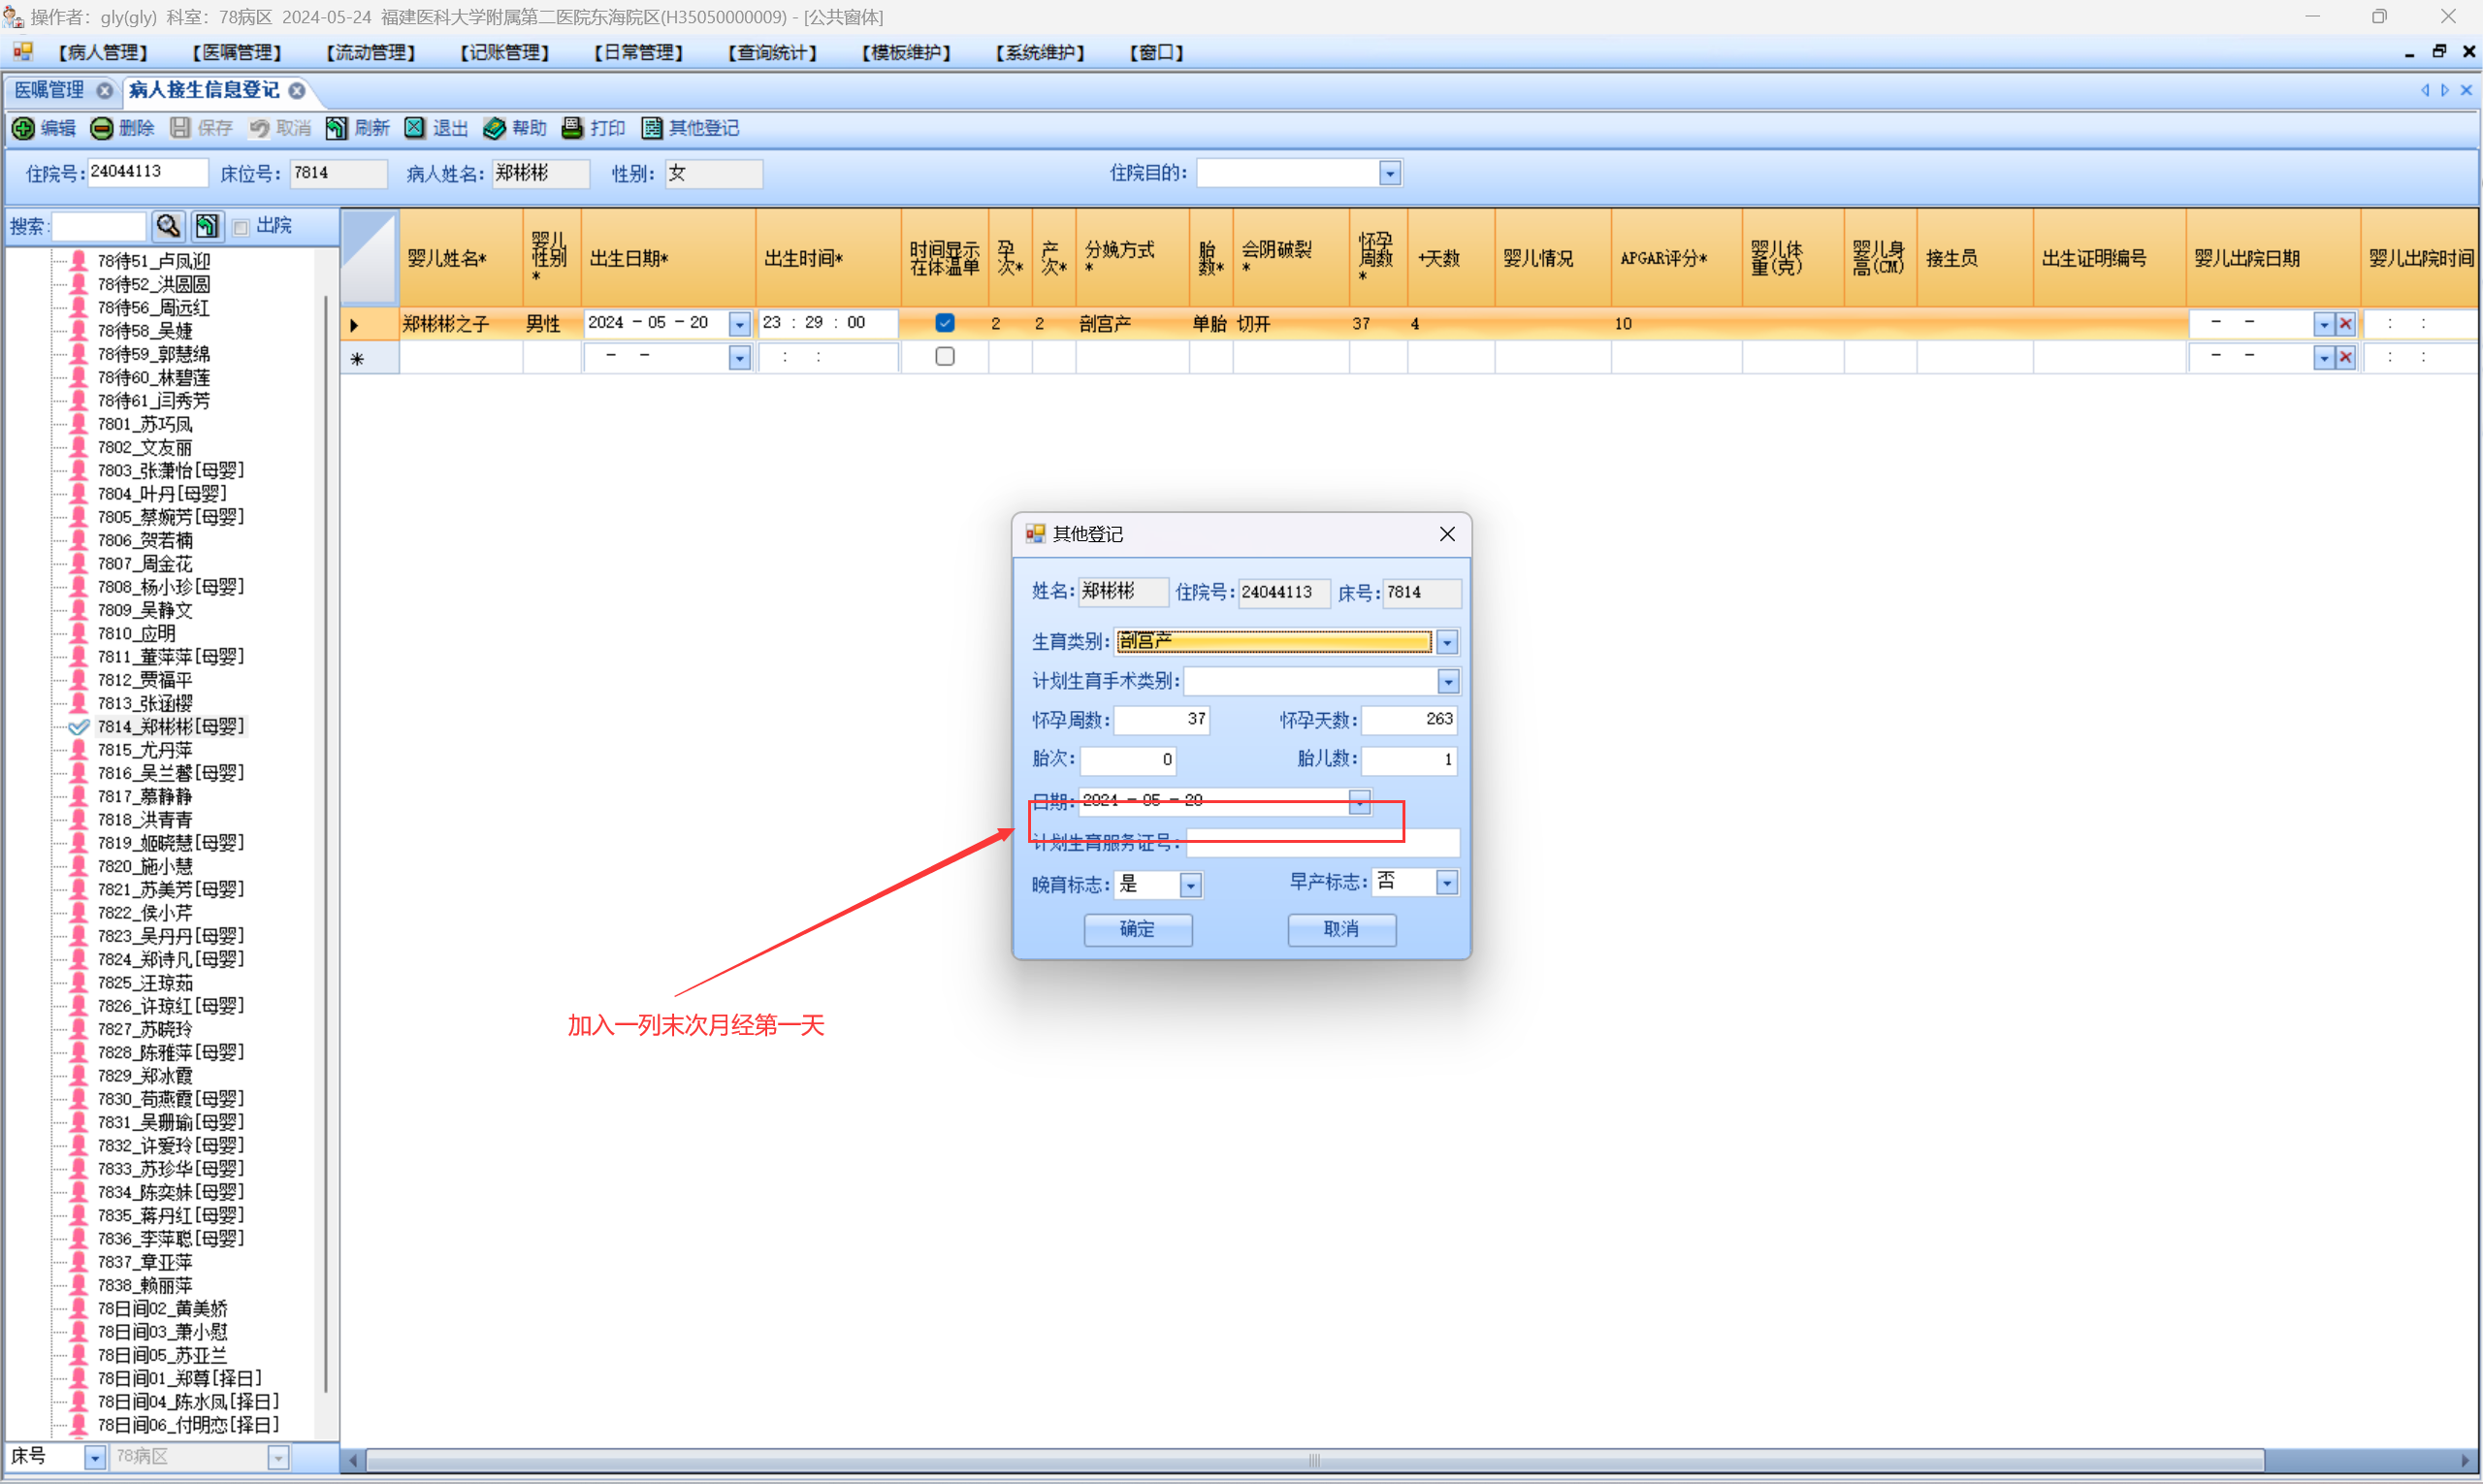Click the 取消 button in the 其他登记 dialog
2483x1484 pixels.
(x=1341, y=929)
